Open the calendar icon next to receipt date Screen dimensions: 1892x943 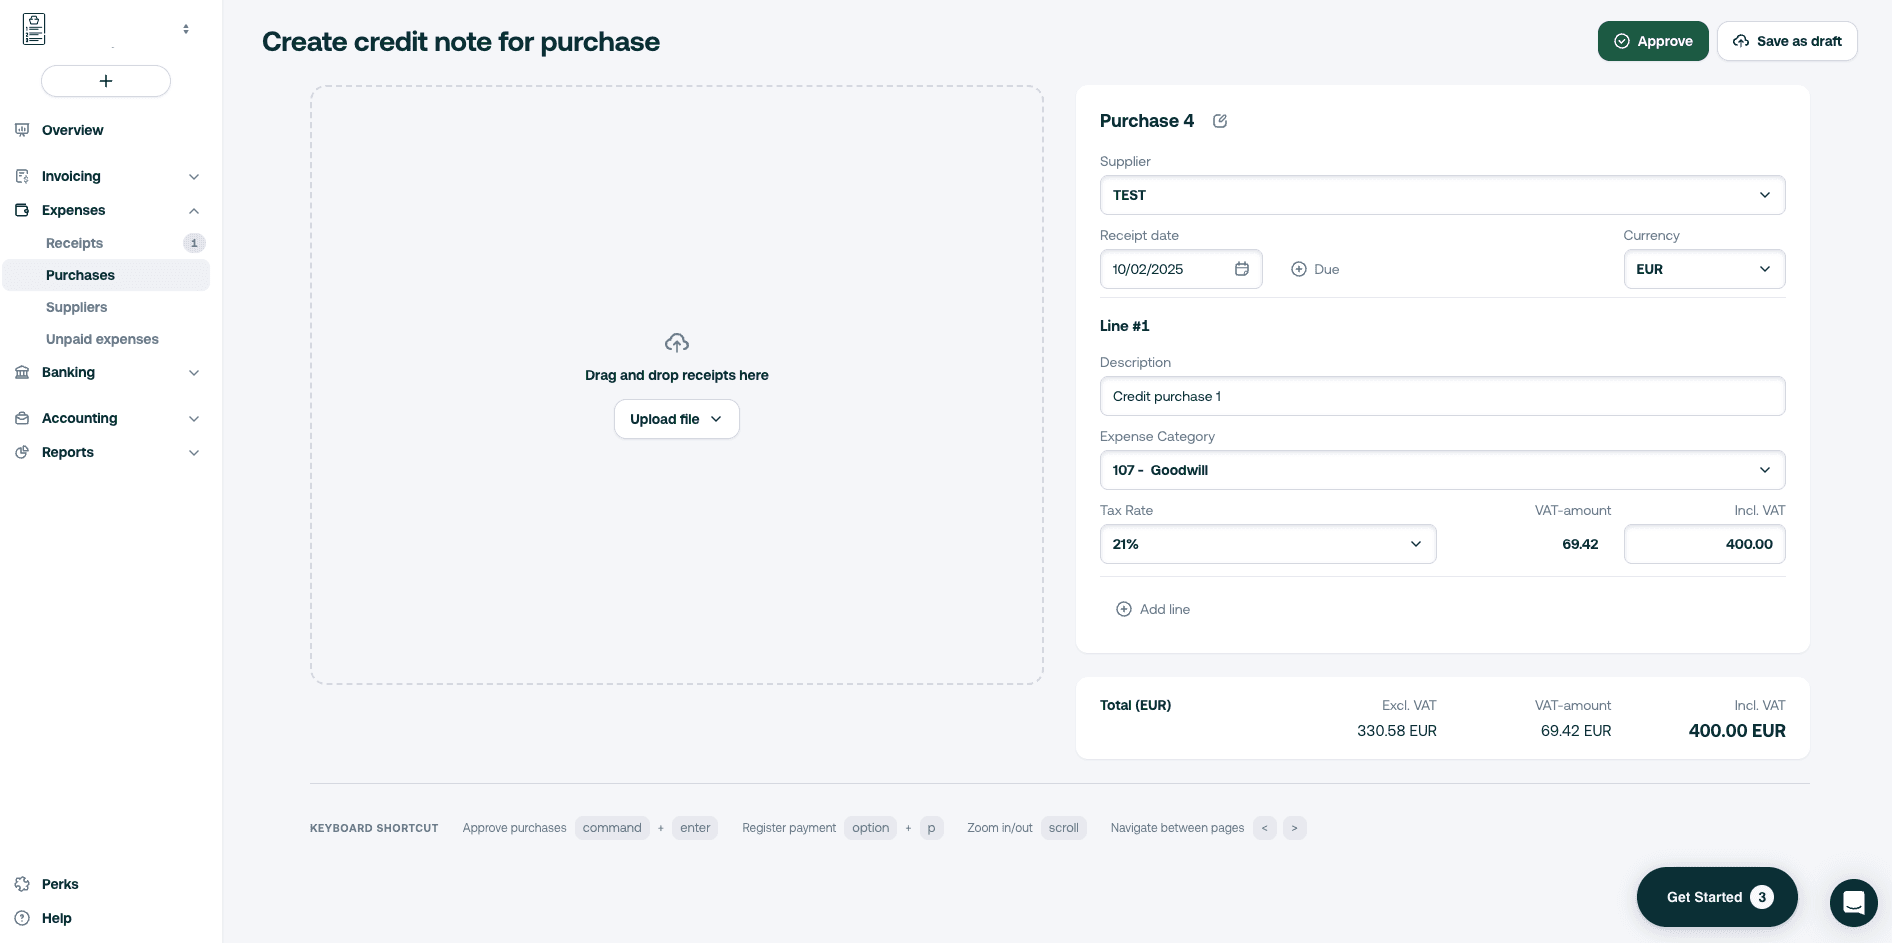(1242, 269)
